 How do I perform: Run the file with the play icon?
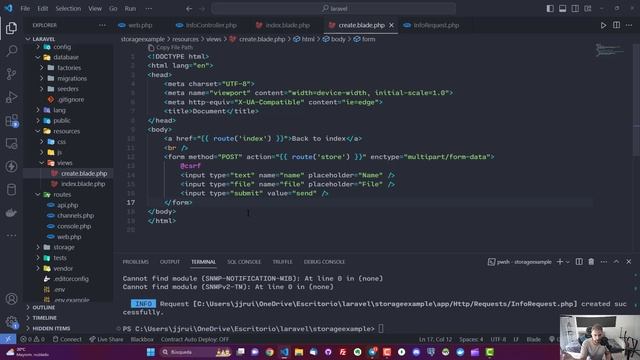click(x=603, y=25)
